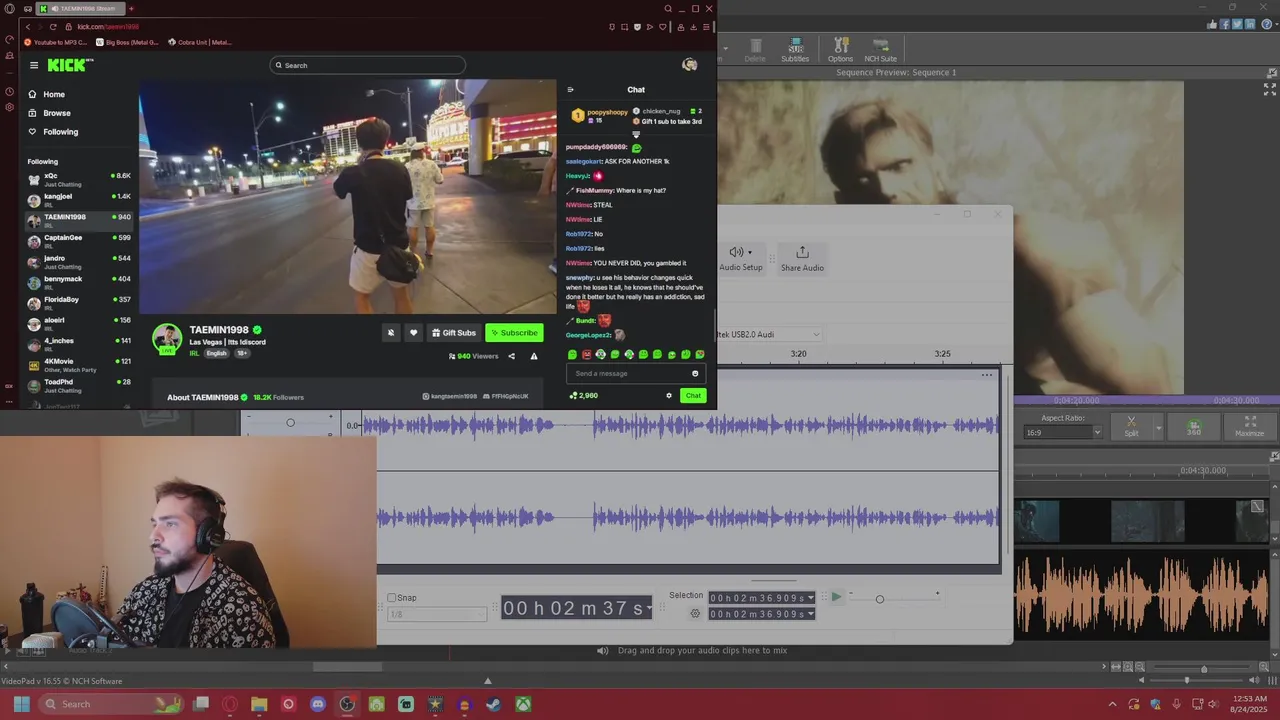Open NCH Suite in VideoPad toolbar

pyautogui.click(x=881, y=50)
